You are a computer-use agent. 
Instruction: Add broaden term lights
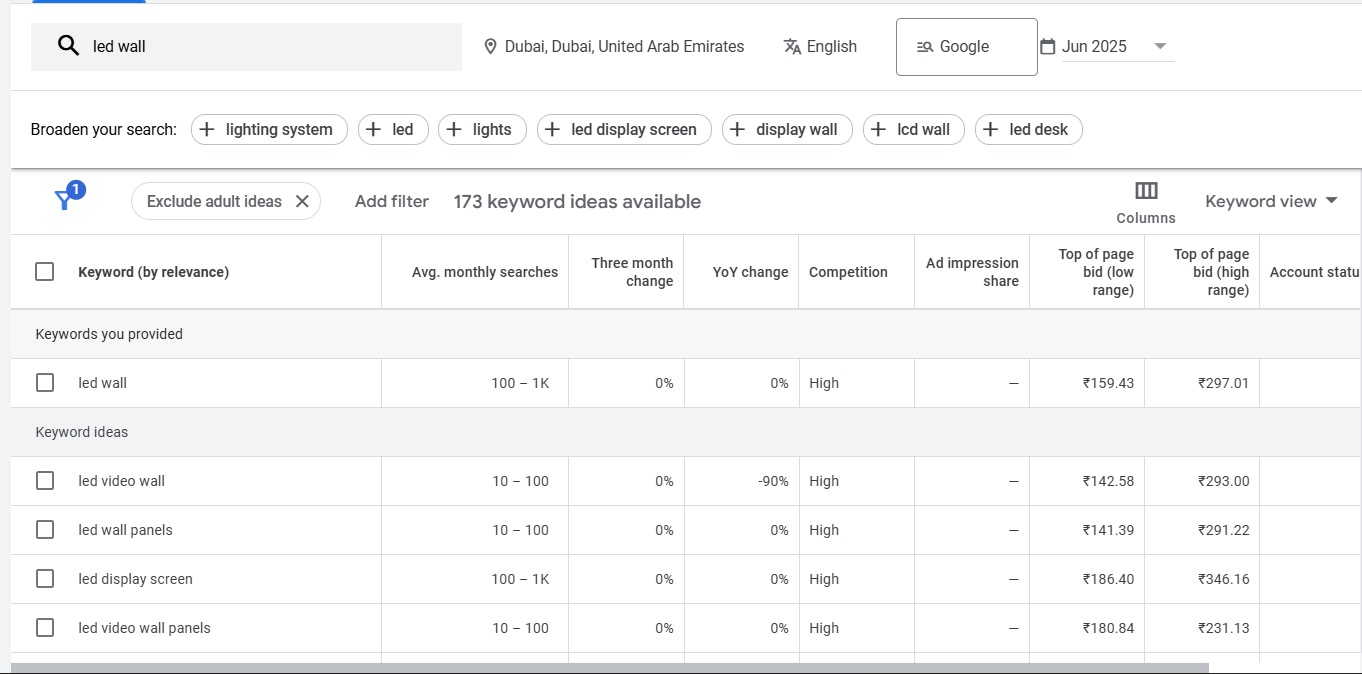(482, 129)
